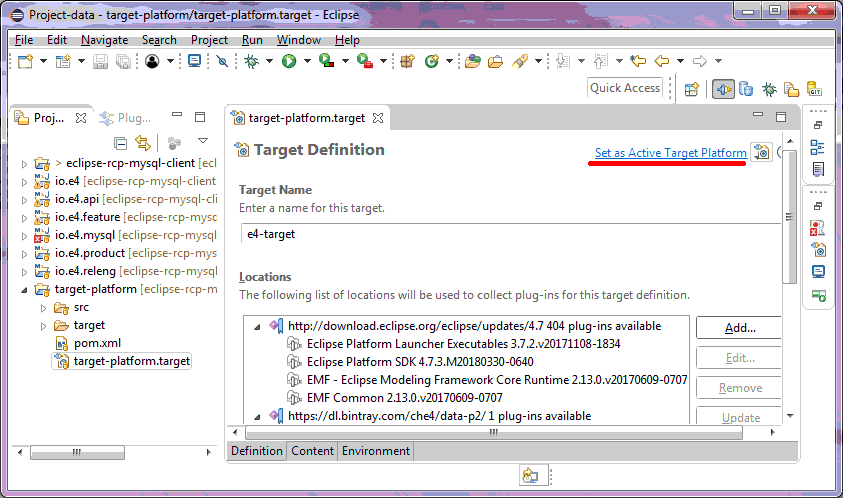Select Eclipse Platform SDK 4.7.3 entry
The image size is (843, 498).
(x=420, y=362)
